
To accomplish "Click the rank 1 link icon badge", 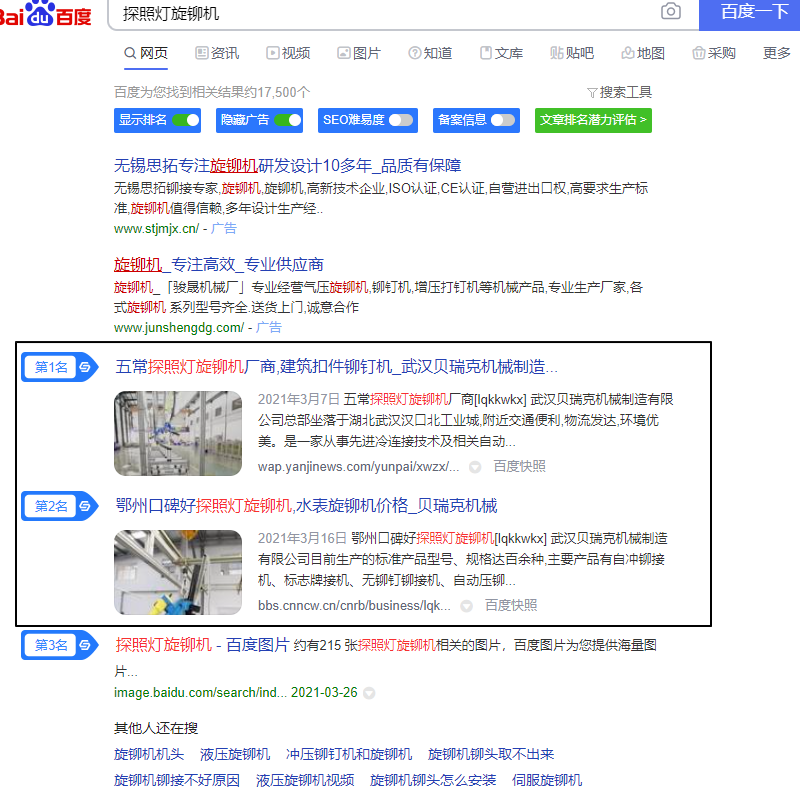I will [x=85, y=367].
